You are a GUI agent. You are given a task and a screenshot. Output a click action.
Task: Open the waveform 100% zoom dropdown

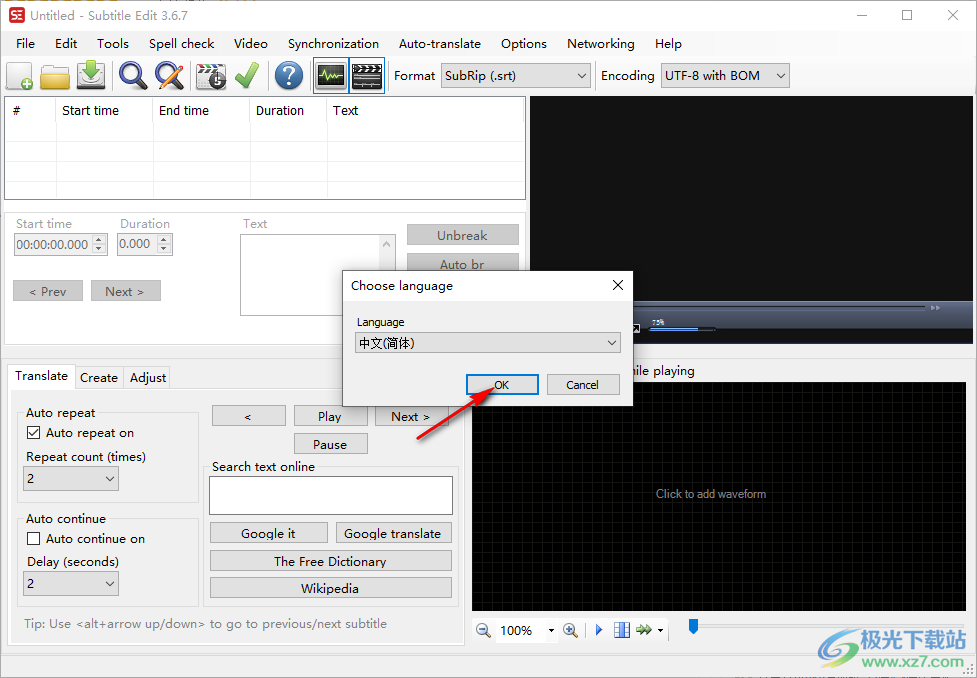pos(551,631)
